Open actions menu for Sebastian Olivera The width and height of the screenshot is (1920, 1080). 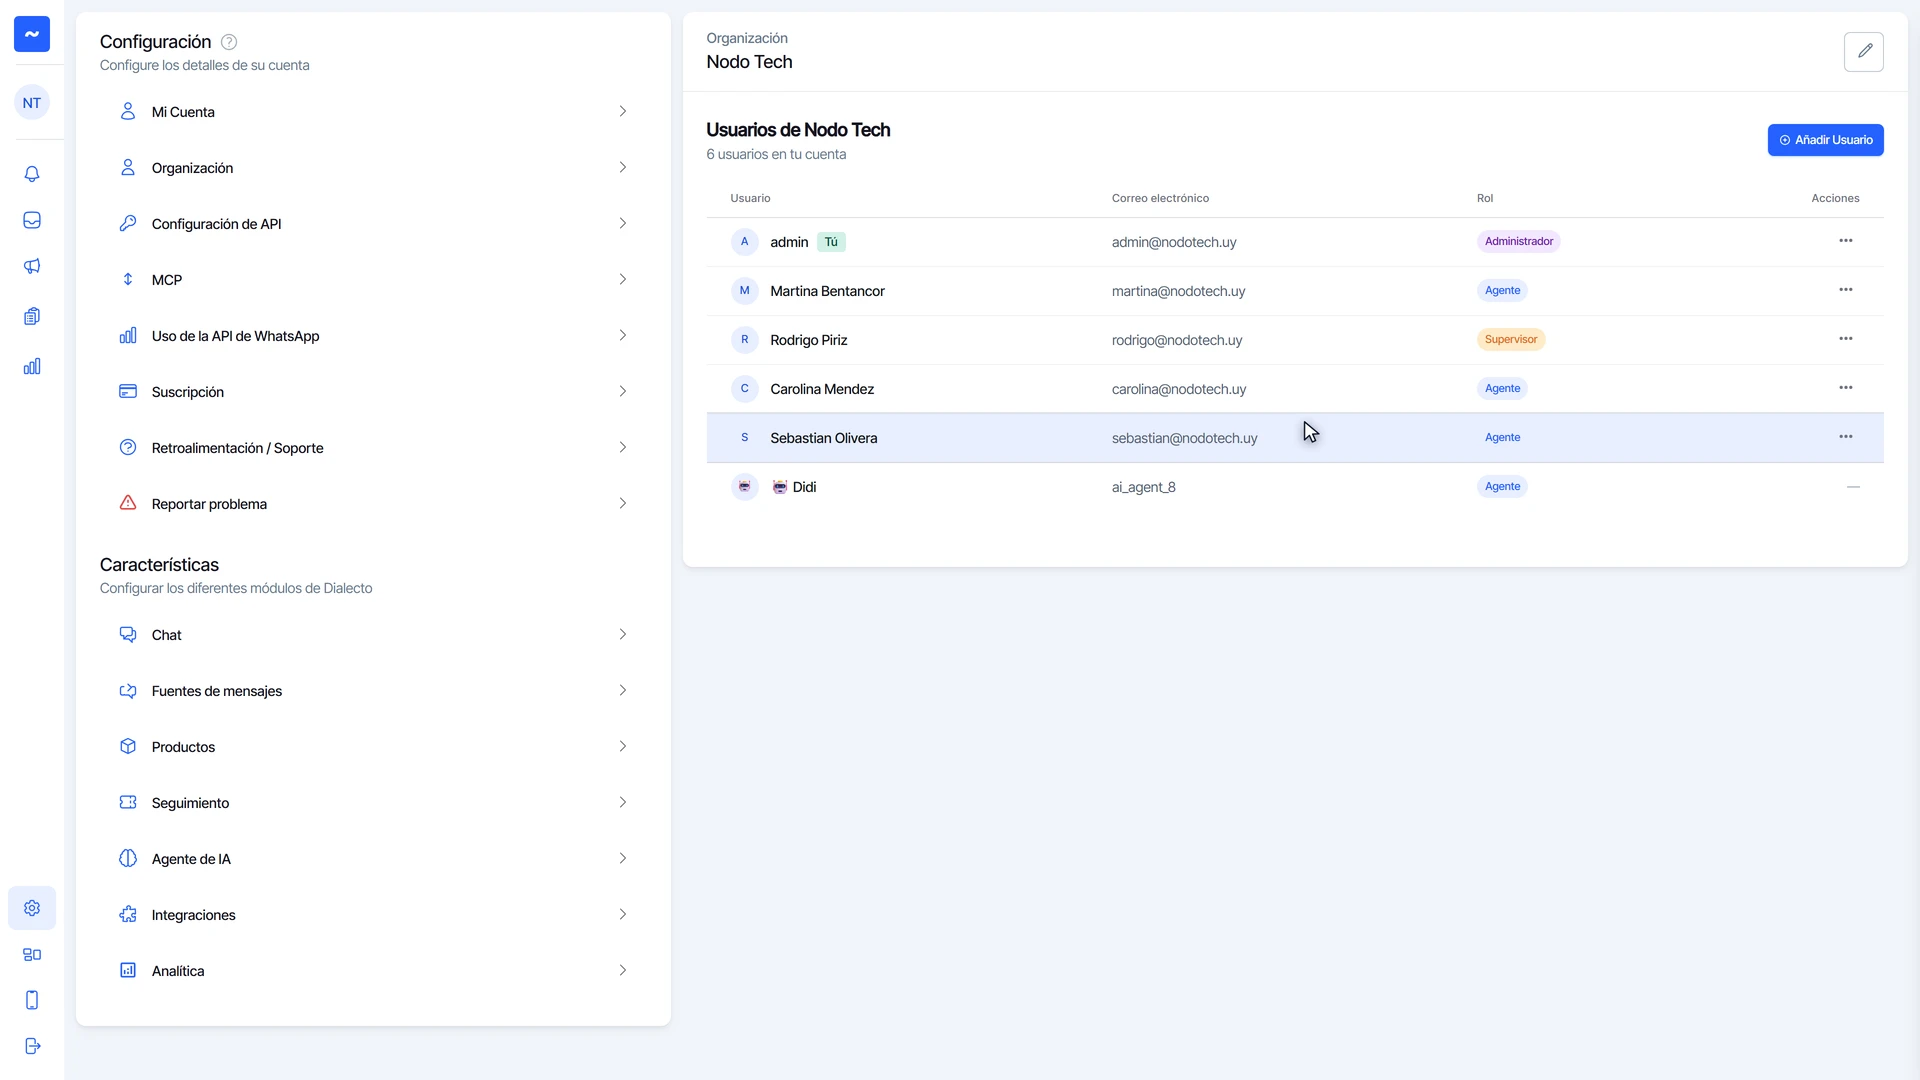point(1846,437)
